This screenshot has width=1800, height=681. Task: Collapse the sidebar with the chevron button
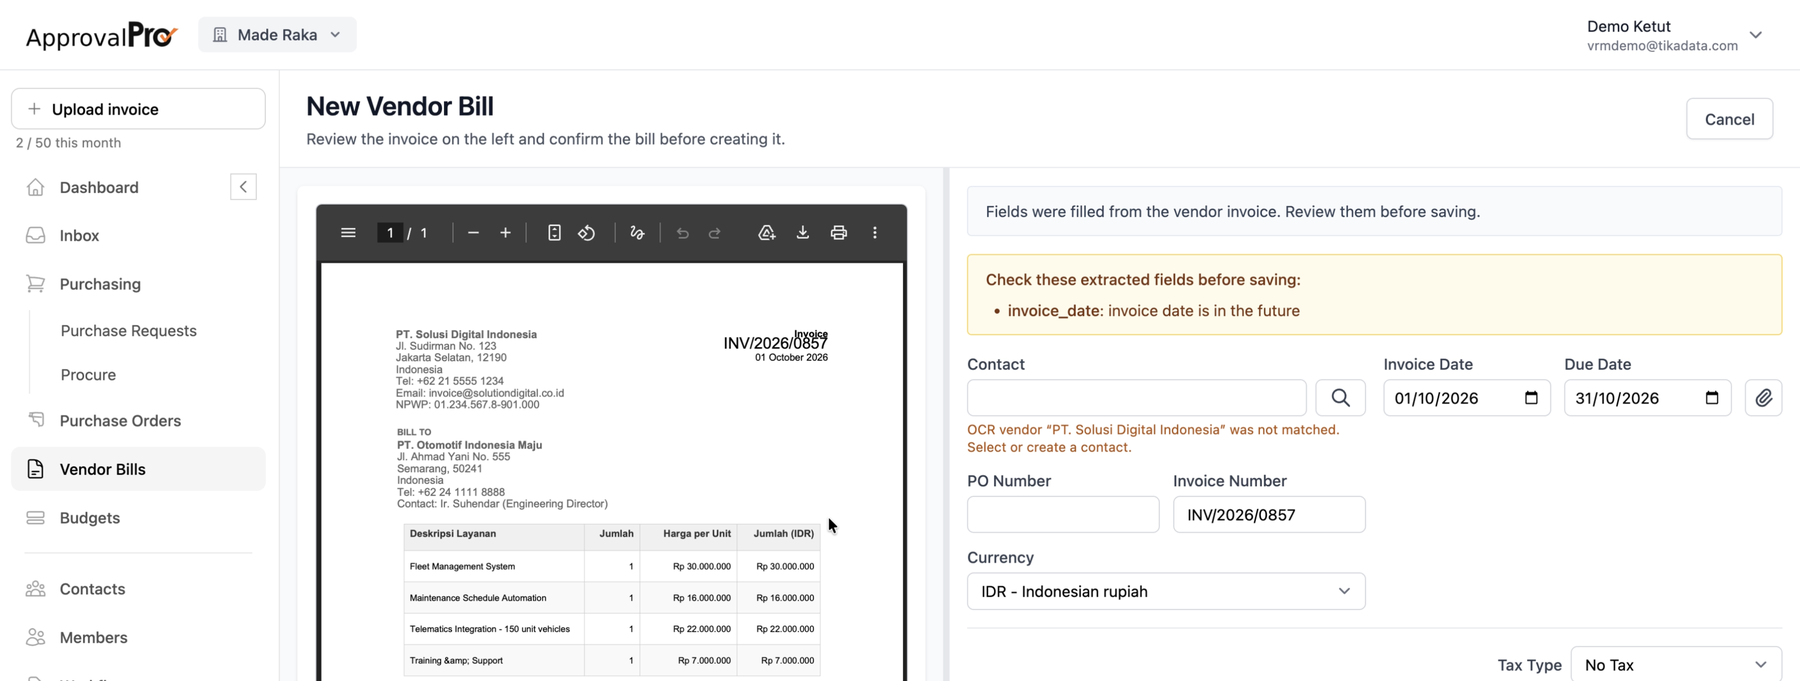pyautogui.click(x=243, y=187)
